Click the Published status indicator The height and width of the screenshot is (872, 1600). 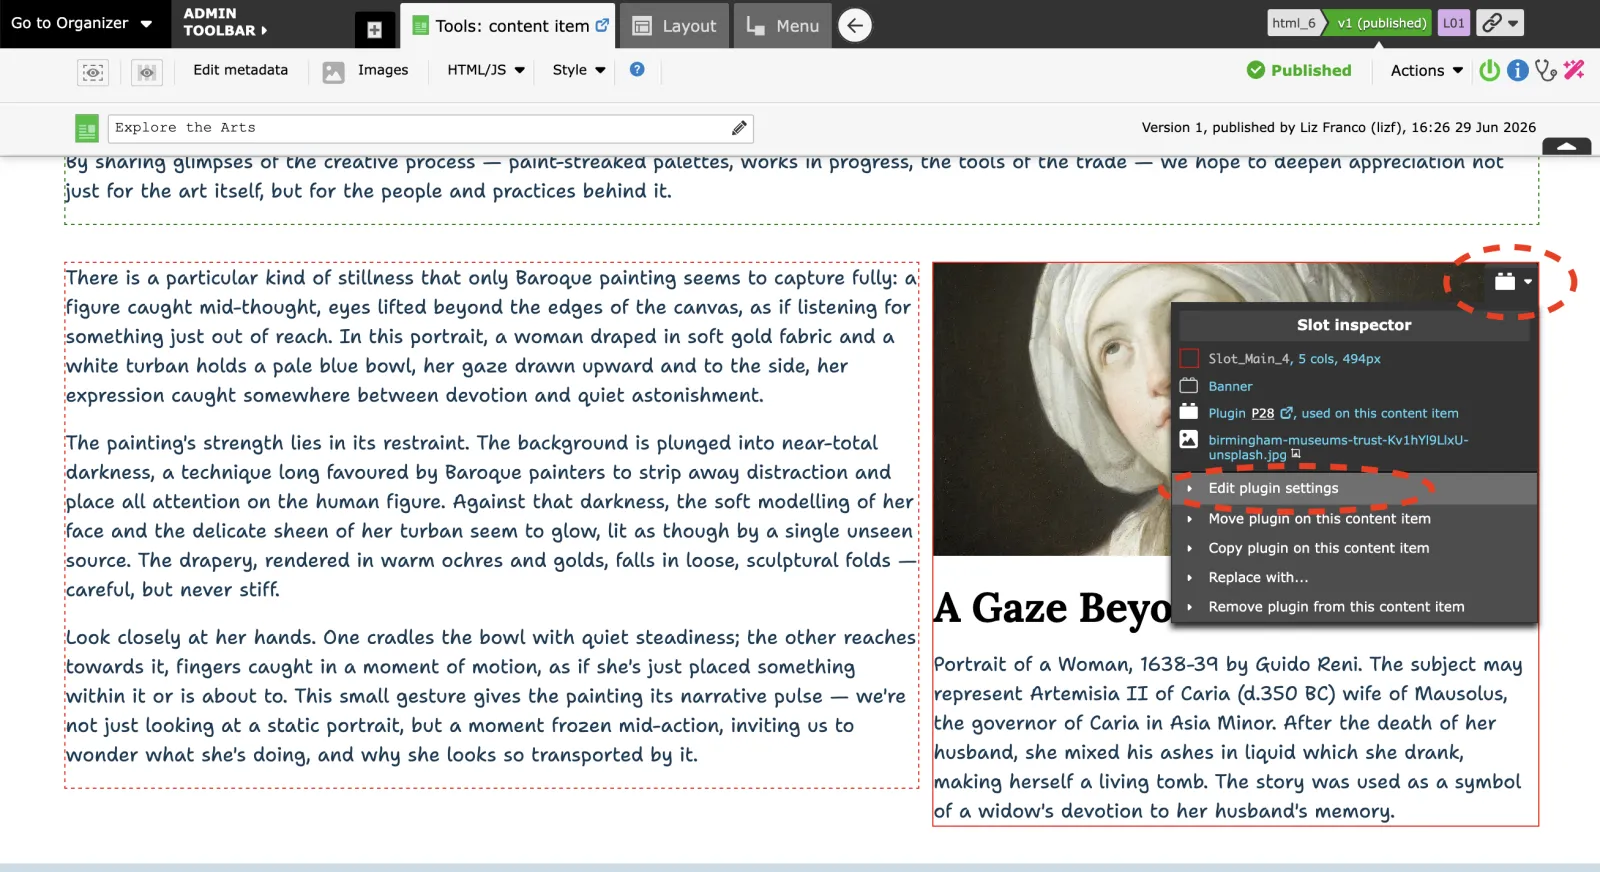click(1299, 70)
